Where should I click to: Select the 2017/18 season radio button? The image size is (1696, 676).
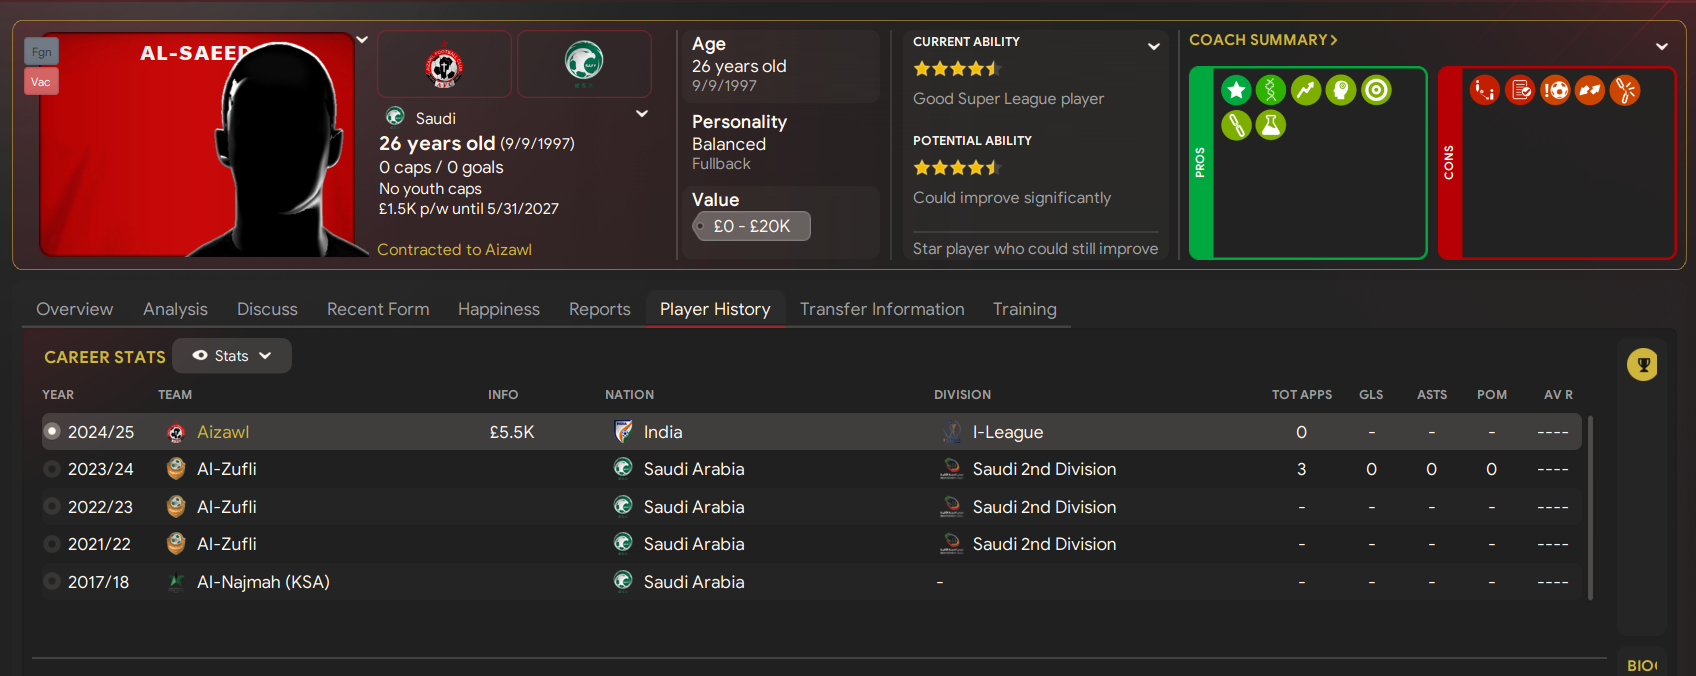click(x=52, y=581)
